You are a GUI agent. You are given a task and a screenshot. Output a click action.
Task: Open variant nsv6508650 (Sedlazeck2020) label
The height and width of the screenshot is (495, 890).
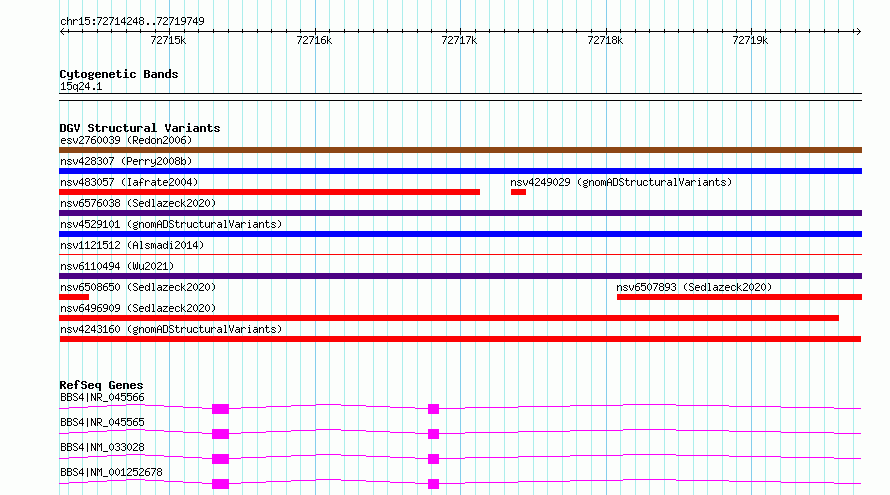point(138,287)
